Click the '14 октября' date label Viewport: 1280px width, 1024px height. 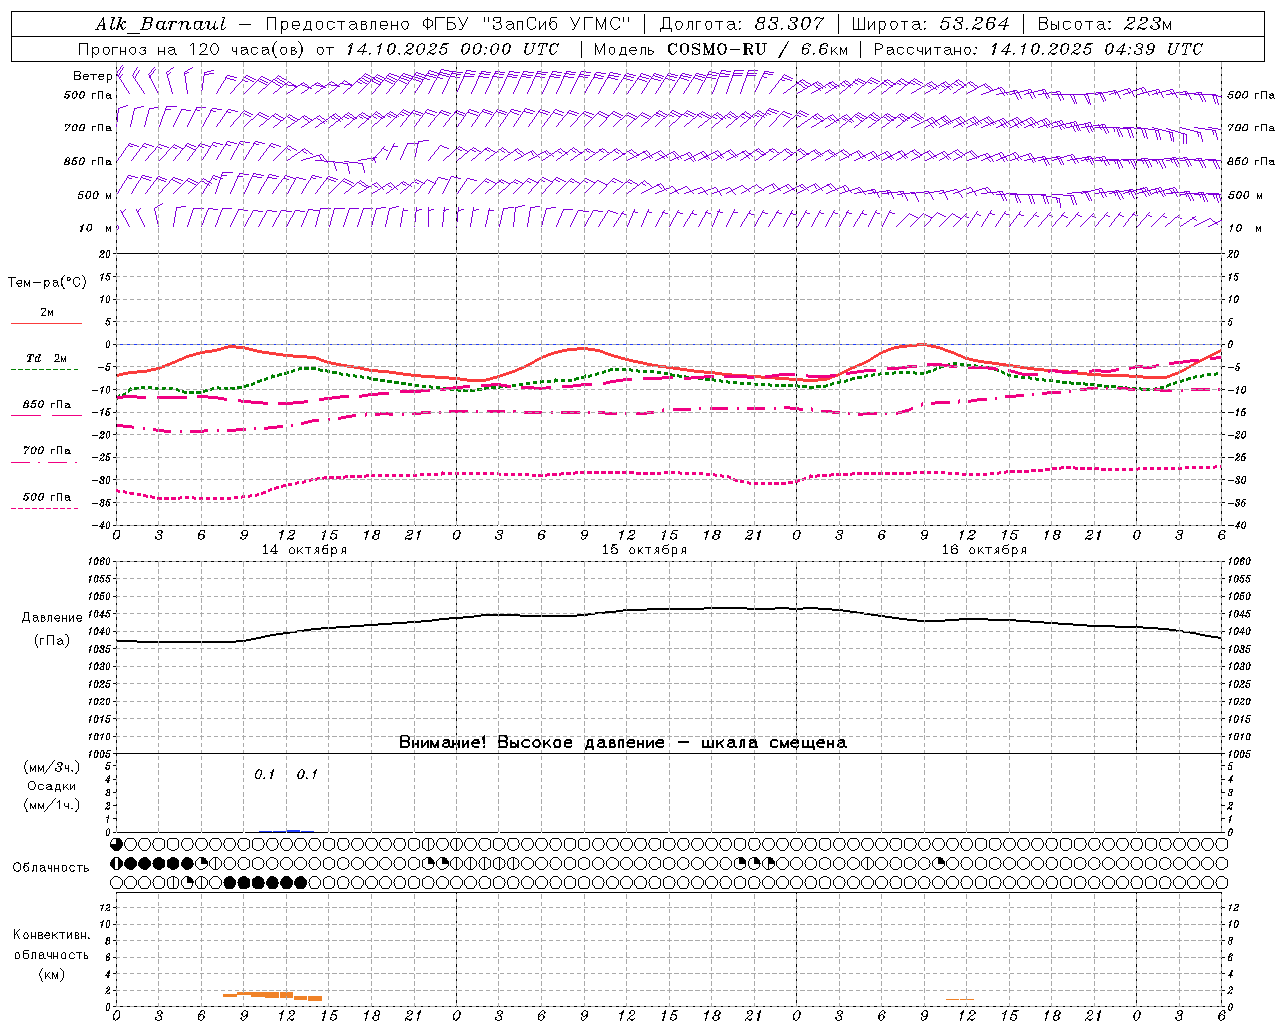[x=305, y=550]
